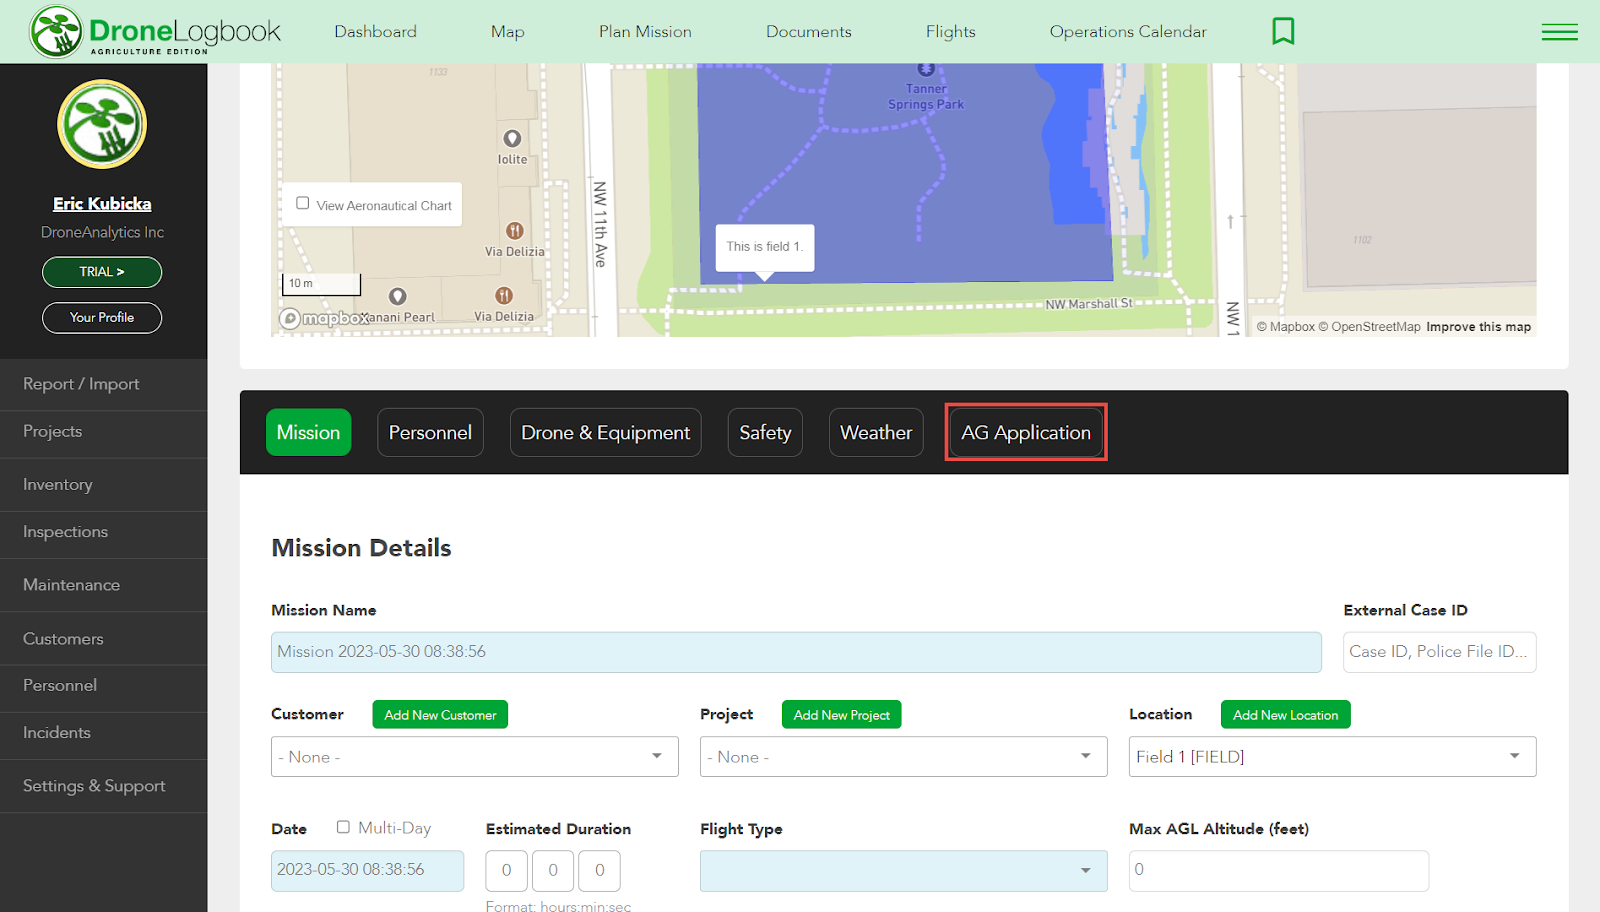Switch to Drone & Equipment tab
Image resolution: width=1600 pixels, height=912 pixels.
tap(605, 432)
